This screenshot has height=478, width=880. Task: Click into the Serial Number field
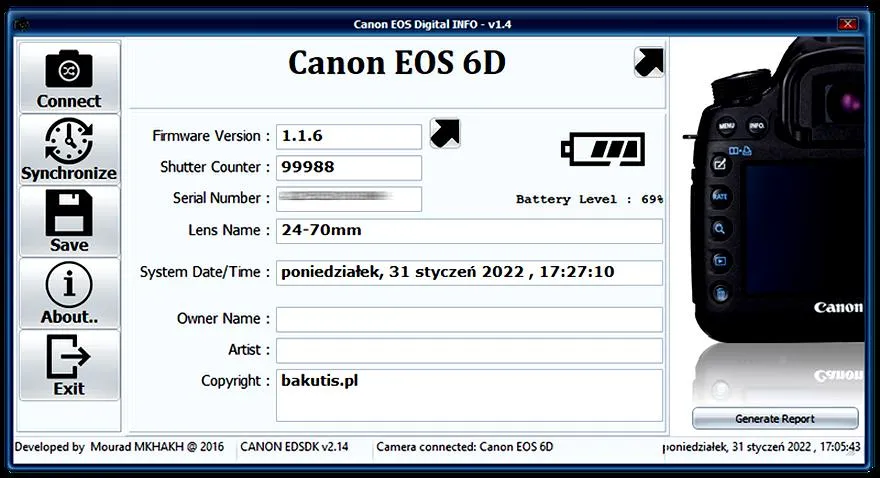tap(349, 199)
